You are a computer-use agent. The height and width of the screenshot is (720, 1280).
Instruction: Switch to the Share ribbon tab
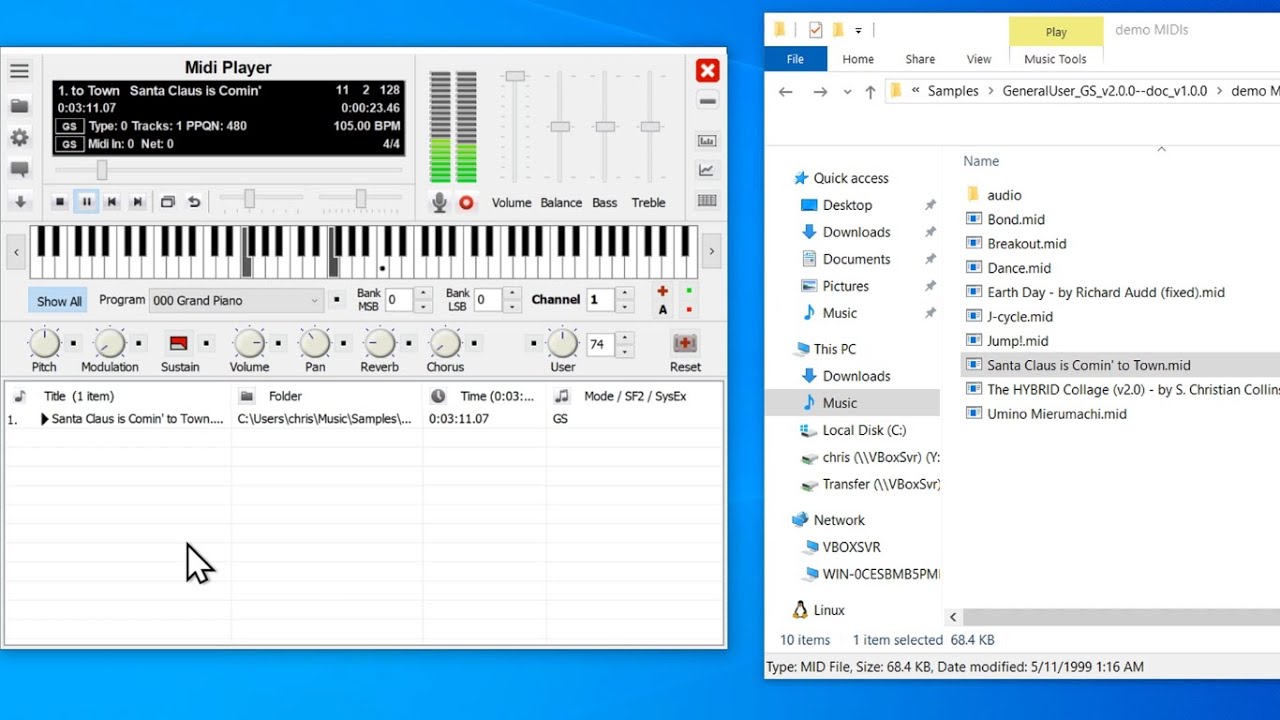[x=920, y=59]
